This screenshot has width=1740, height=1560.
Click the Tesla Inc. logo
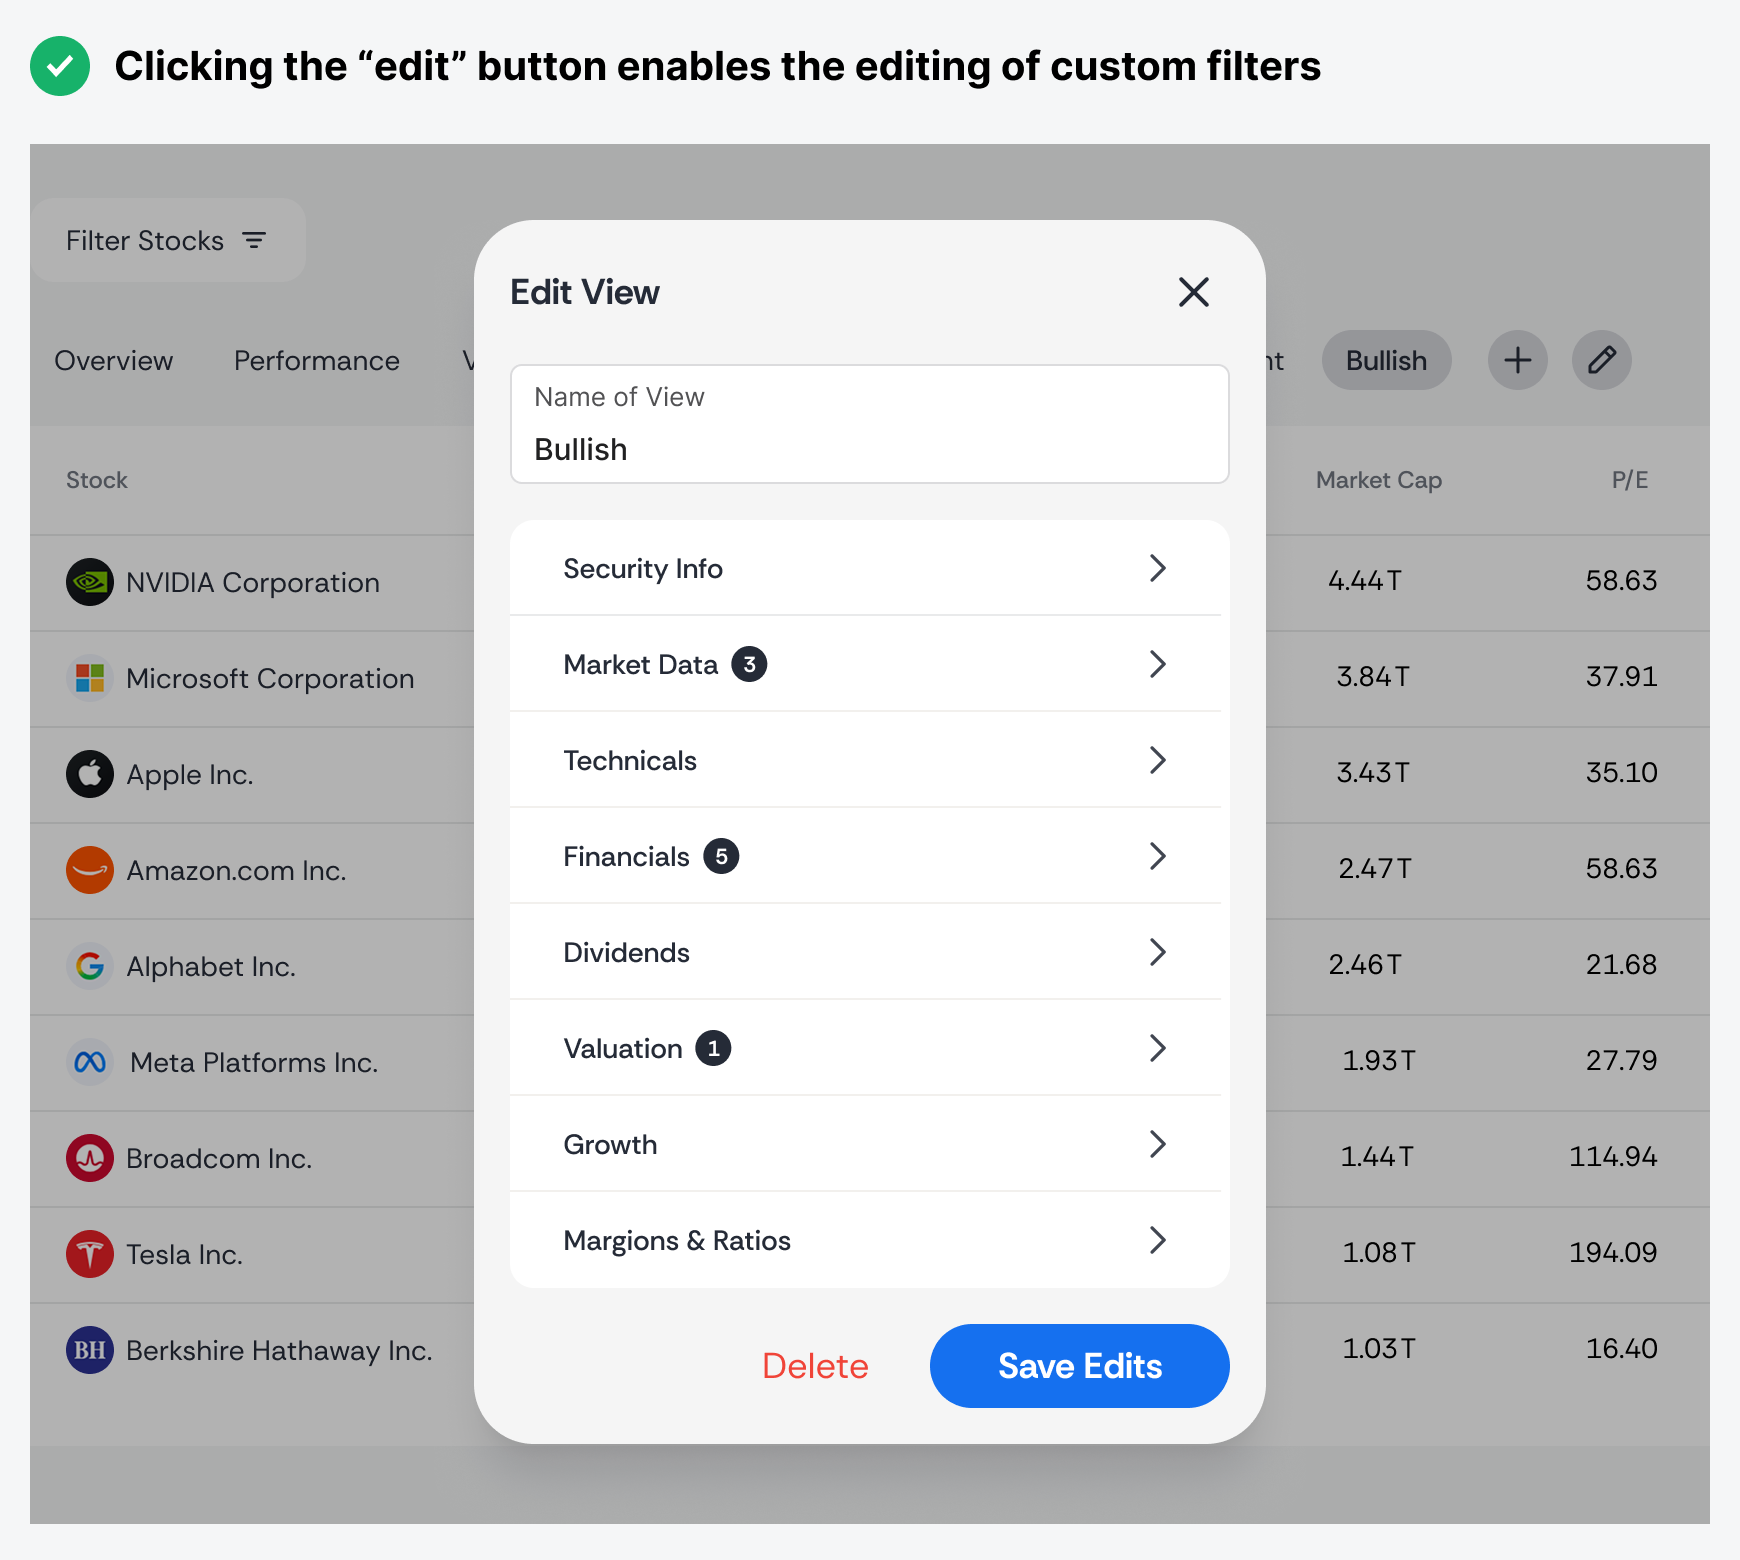point(90,1254)
